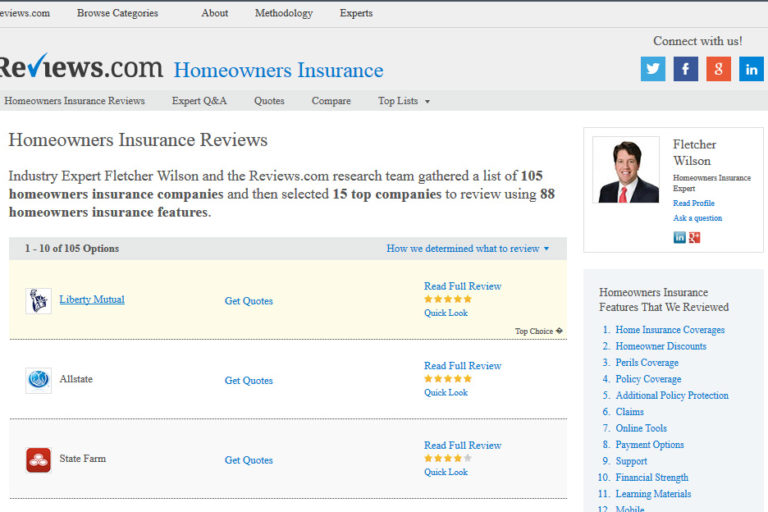This screenshot has width=768, height=512.
Task: Click Fletcher Wilson's profile photo
Action: point(626,170)
